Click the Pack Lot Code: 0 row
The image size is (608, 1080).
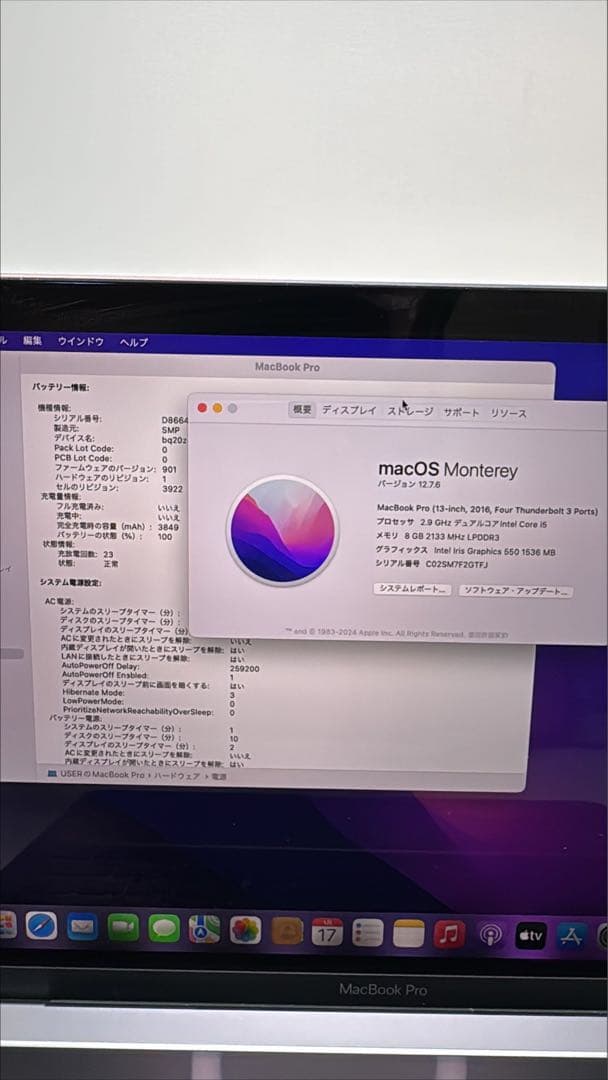[x=111, y=448]
